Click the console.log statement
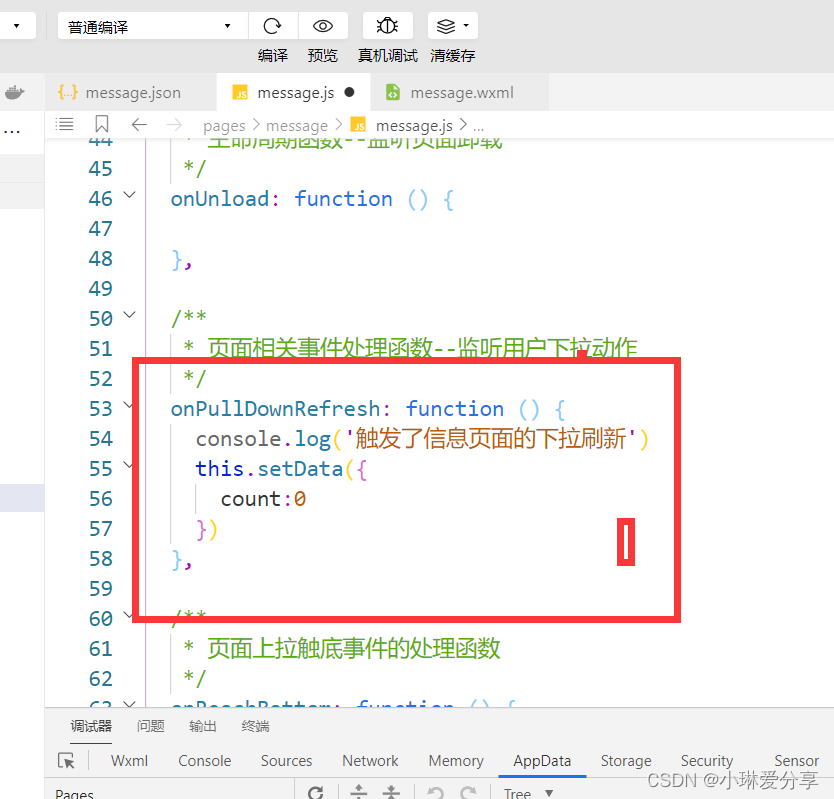The width and height of the screenshot is (834, 799). pos(422,439)
